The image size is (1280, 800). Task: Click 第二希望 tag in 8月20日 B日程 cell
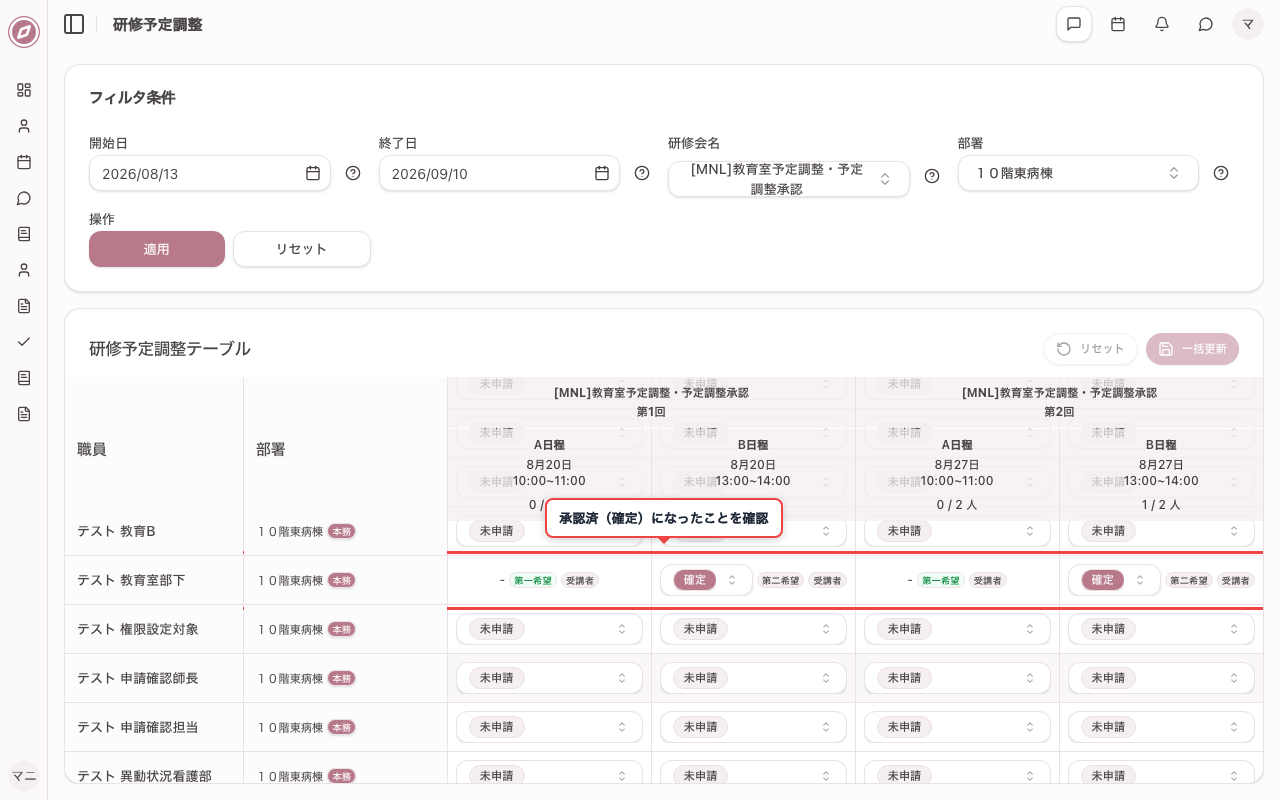pos(781,580)
